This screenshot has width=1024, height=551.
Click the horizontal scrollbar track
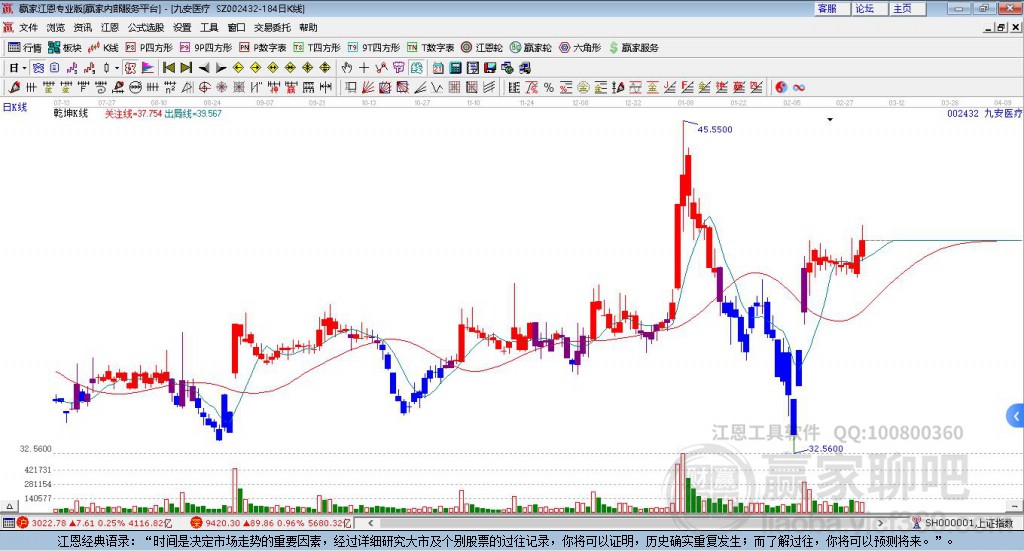click(x=624, y=523)
